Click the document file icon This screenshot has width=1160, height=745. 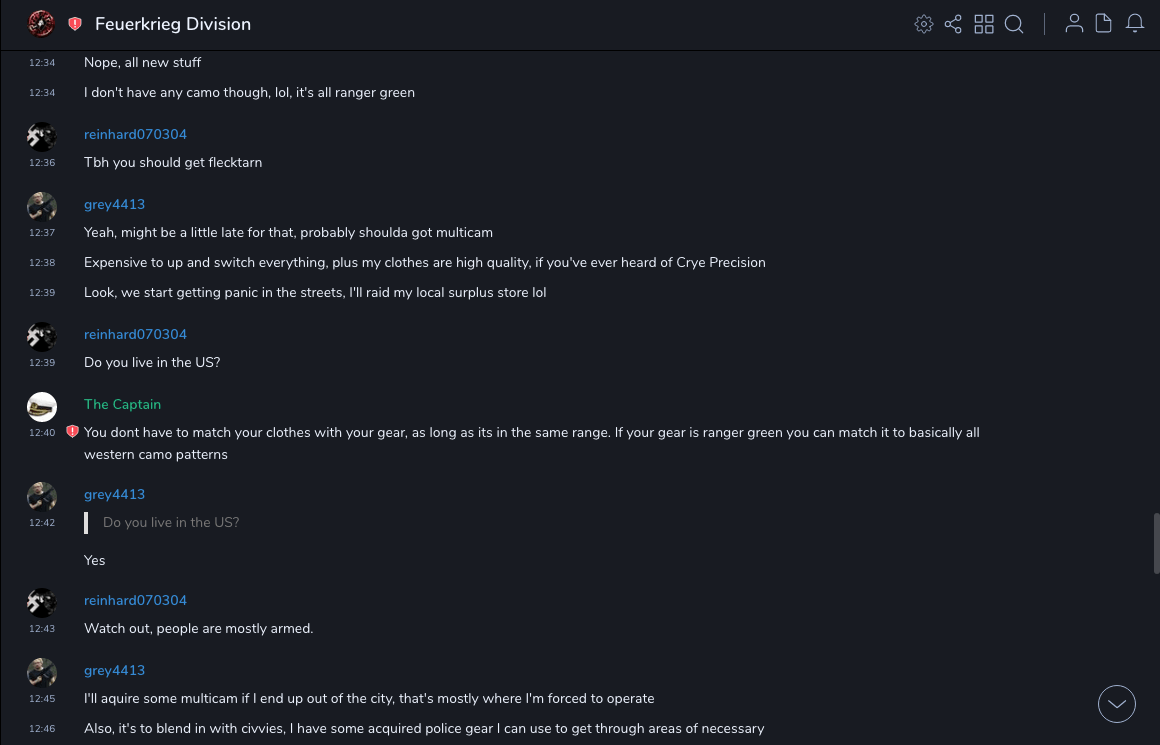point(1104,24)
